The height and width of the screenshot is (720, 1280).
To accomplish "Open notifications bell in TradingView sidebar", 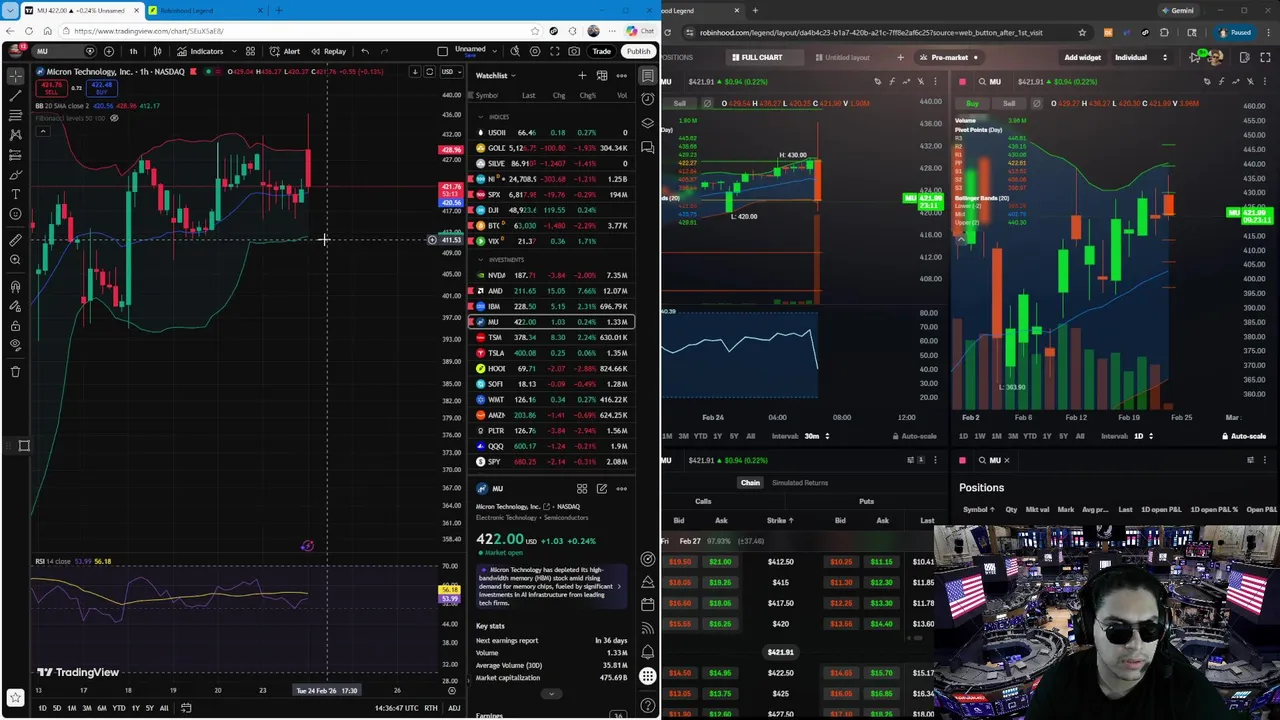I will tap(648, 651).
